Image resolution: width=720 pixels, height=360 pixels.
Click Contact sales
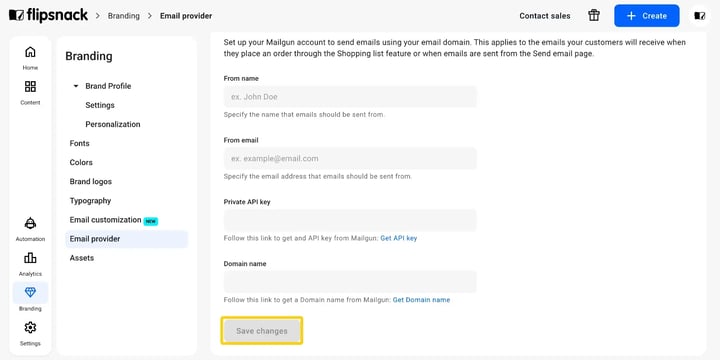tap(545, 16)
